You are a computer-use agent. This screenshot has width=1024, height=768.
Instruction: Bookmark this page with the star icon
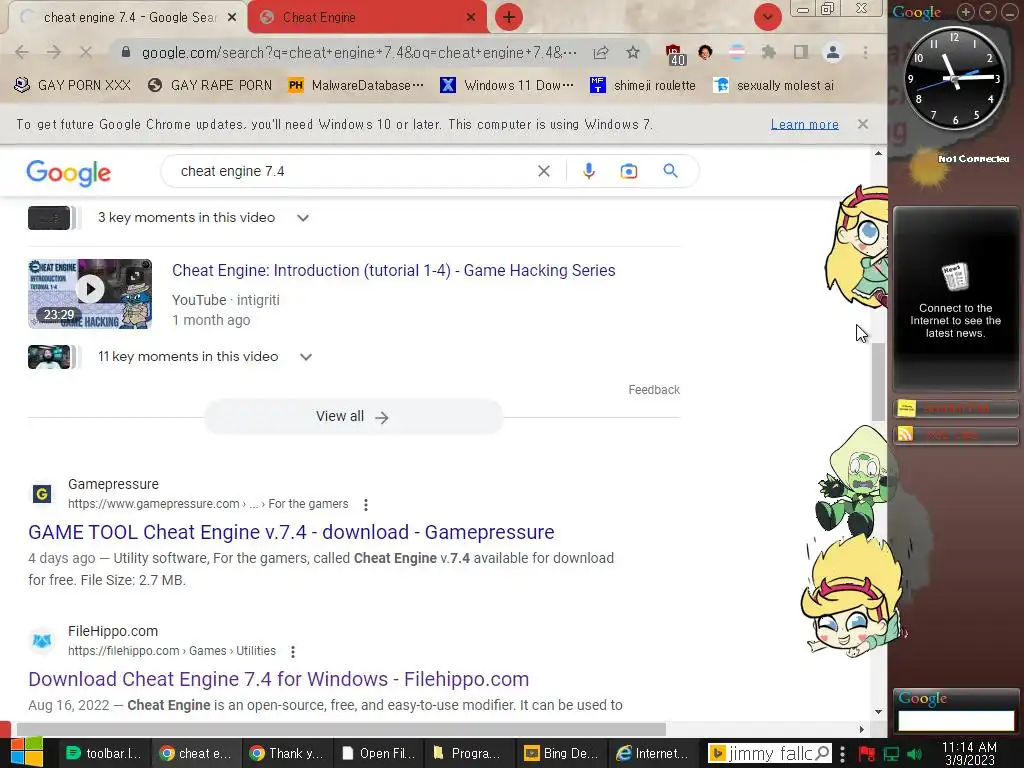tap(633, 52)
